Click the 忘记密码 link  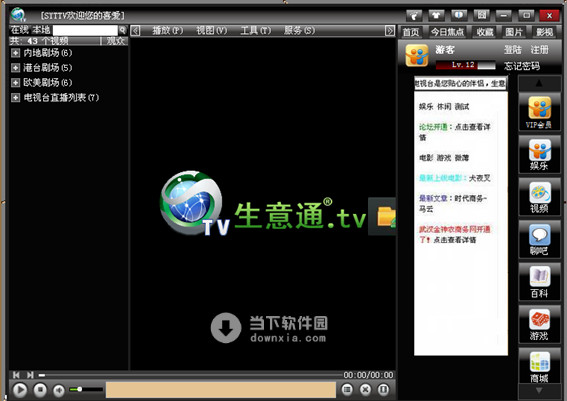click(x=522, y=66)
